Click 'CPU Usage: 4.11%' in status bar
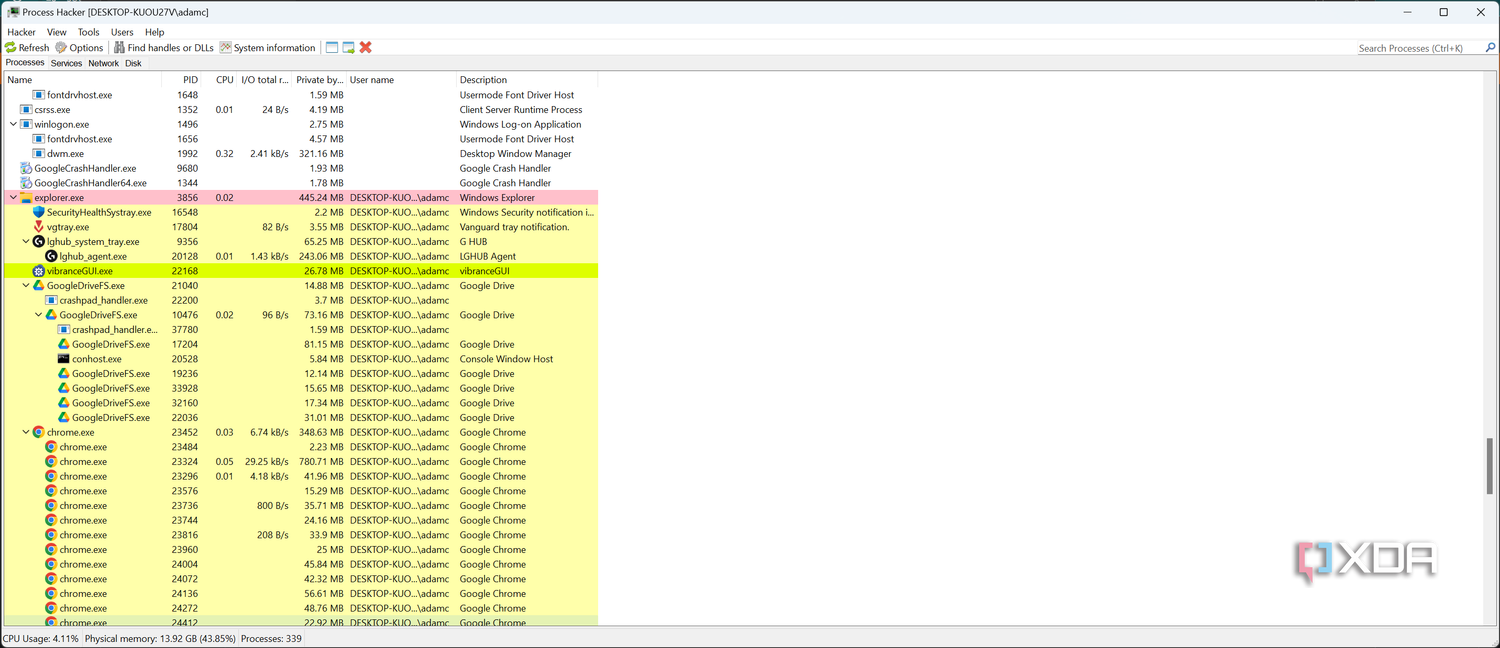 (40, 638)
